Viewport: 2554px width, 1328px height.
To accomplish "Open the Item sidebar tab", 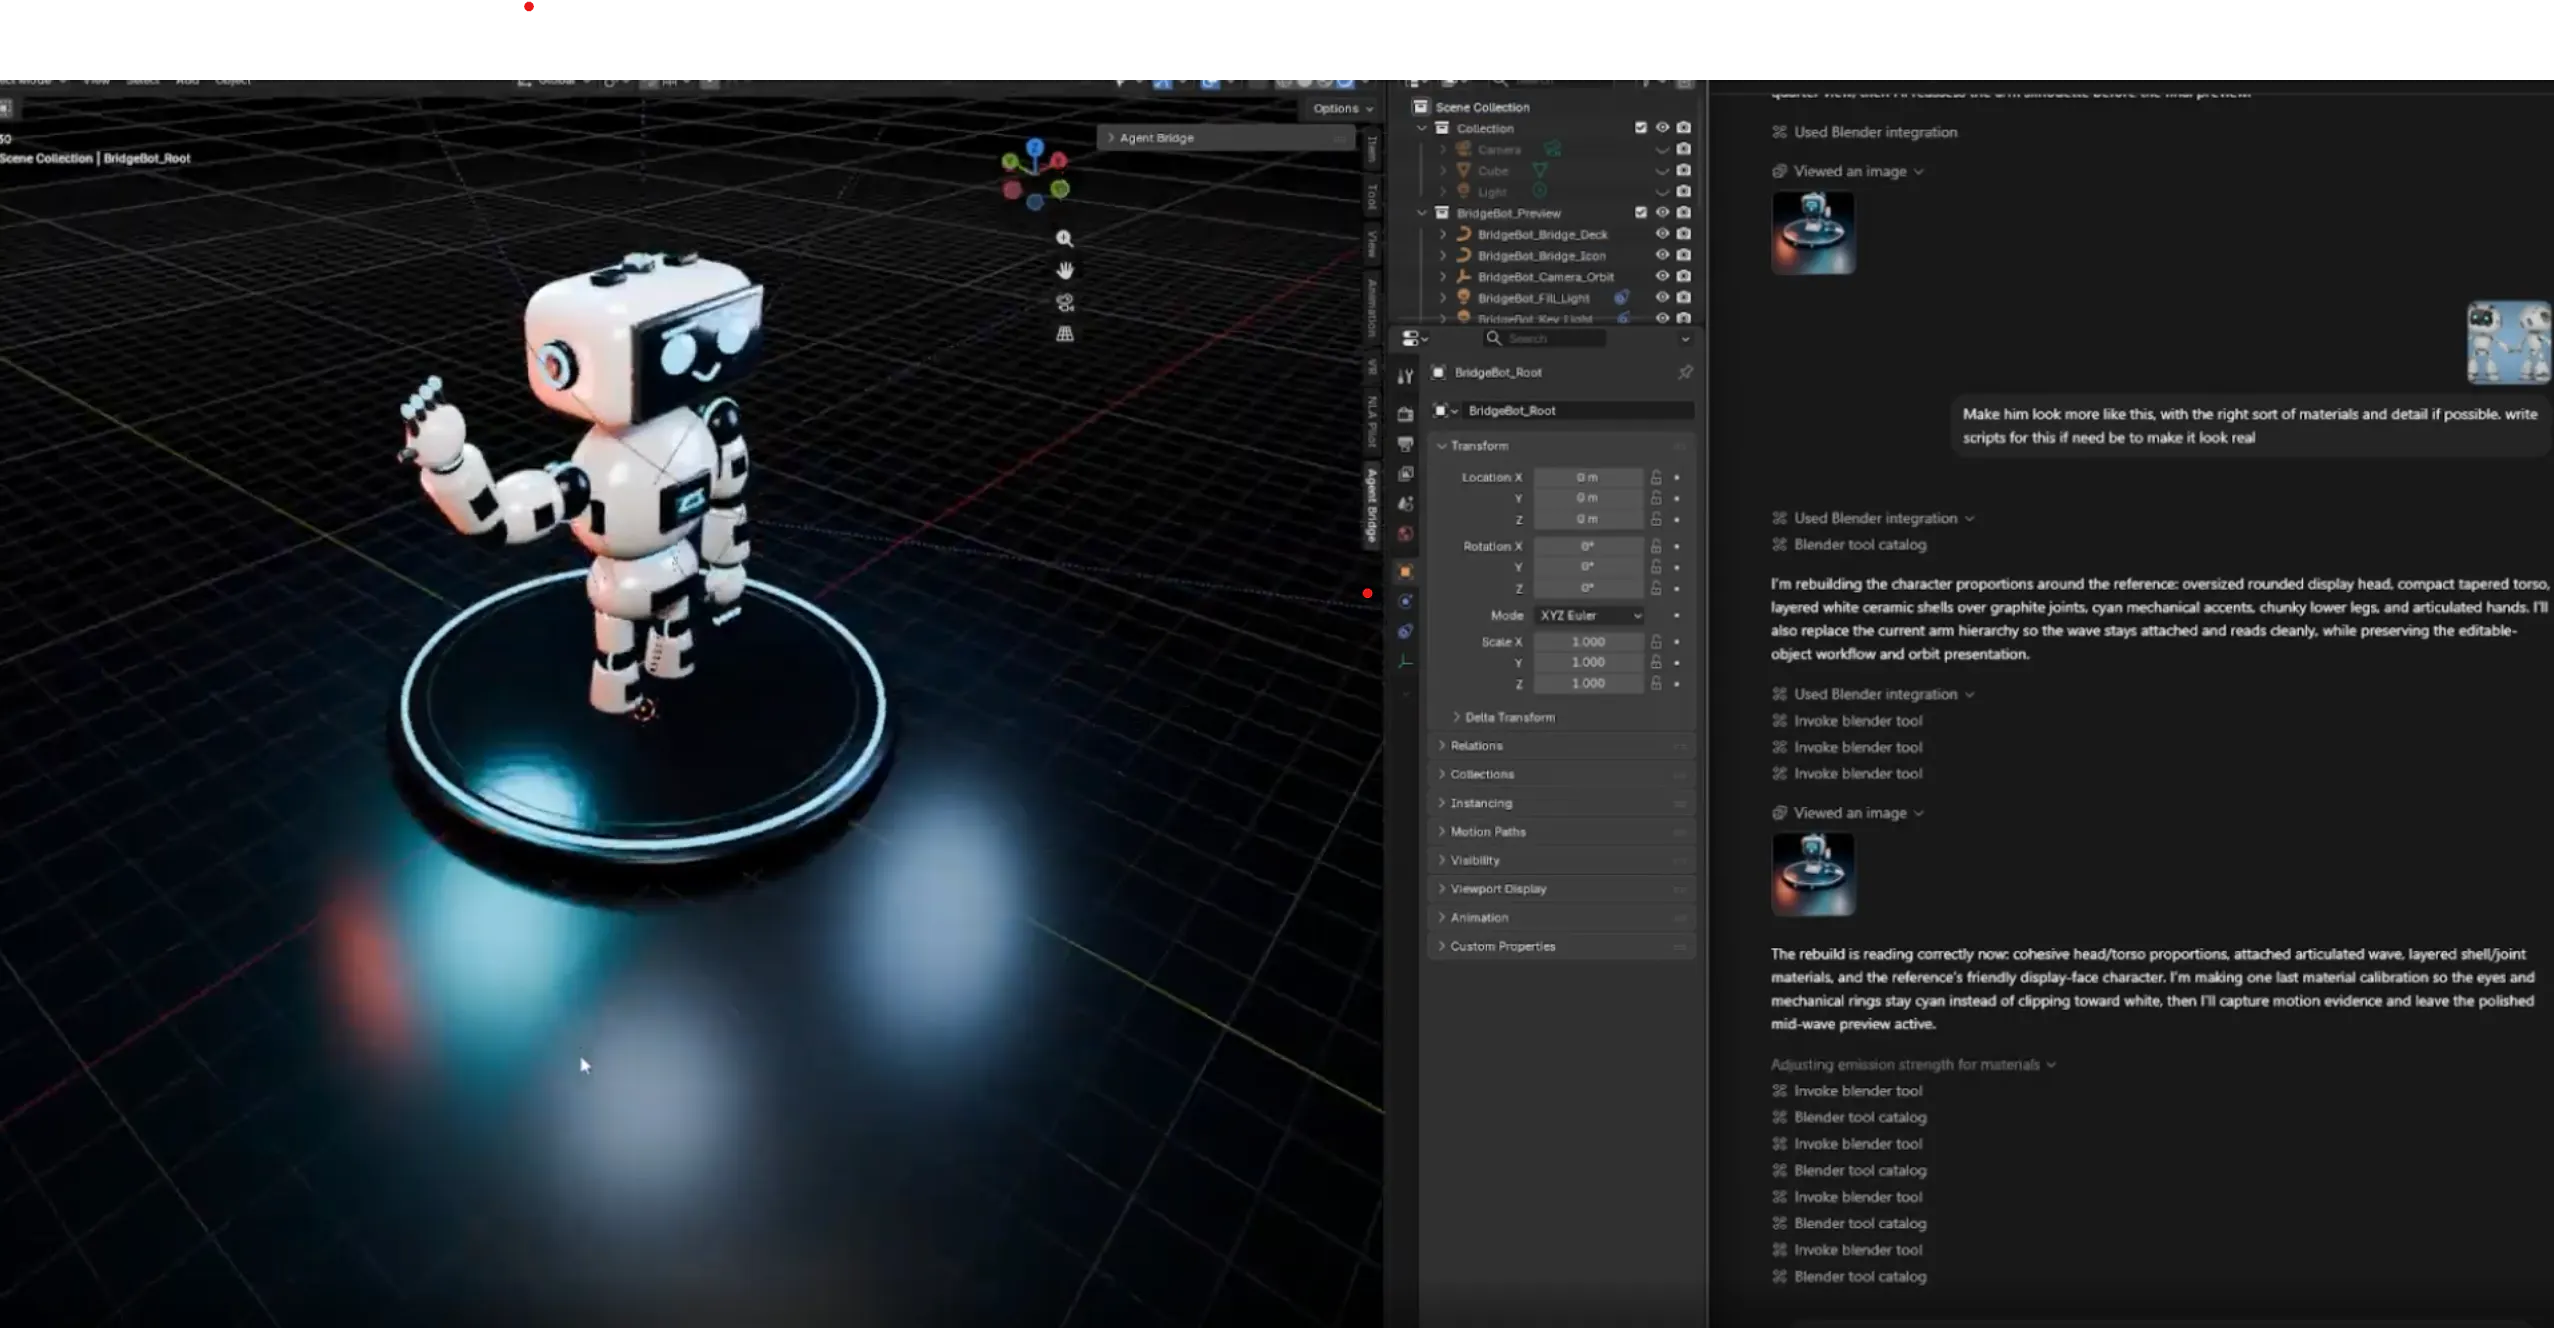I will point(1372,149).
